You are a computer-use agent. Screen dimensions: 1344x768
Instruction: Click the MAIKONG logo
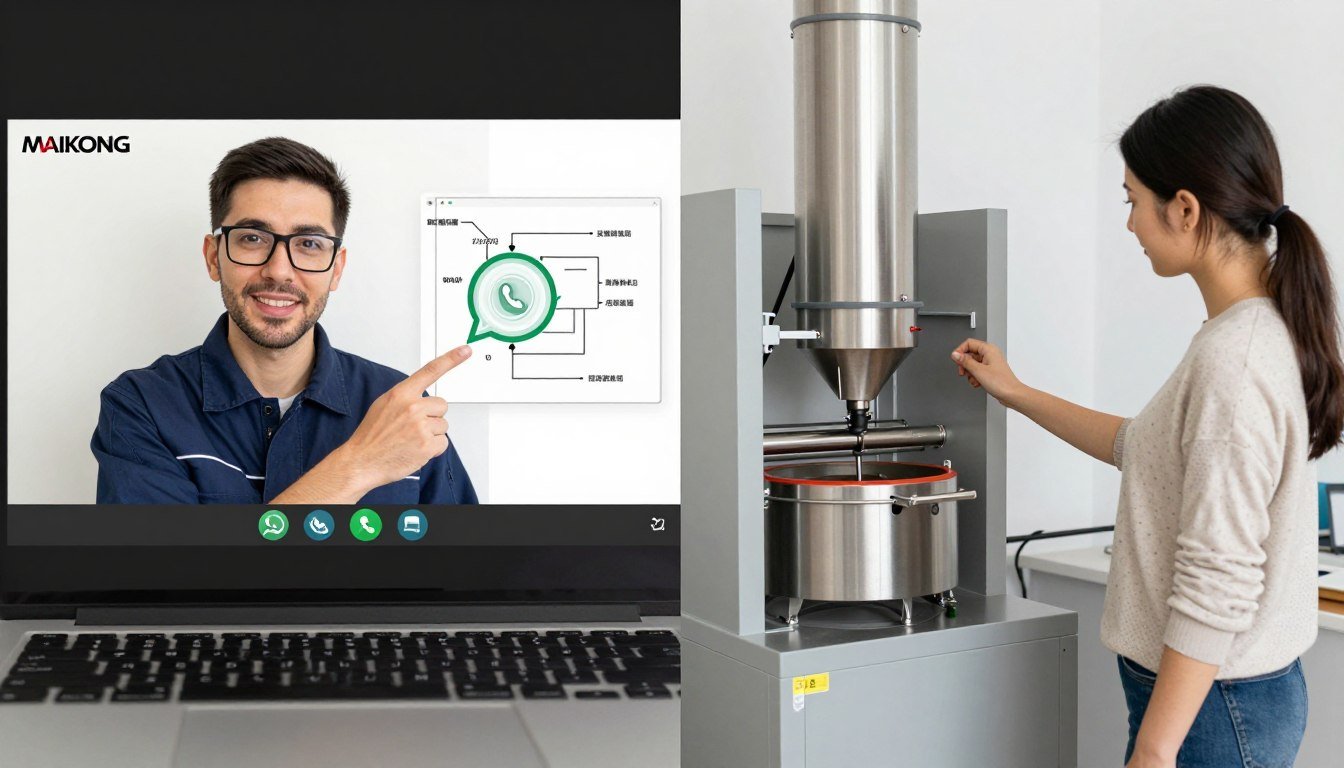tap(76, 145)
